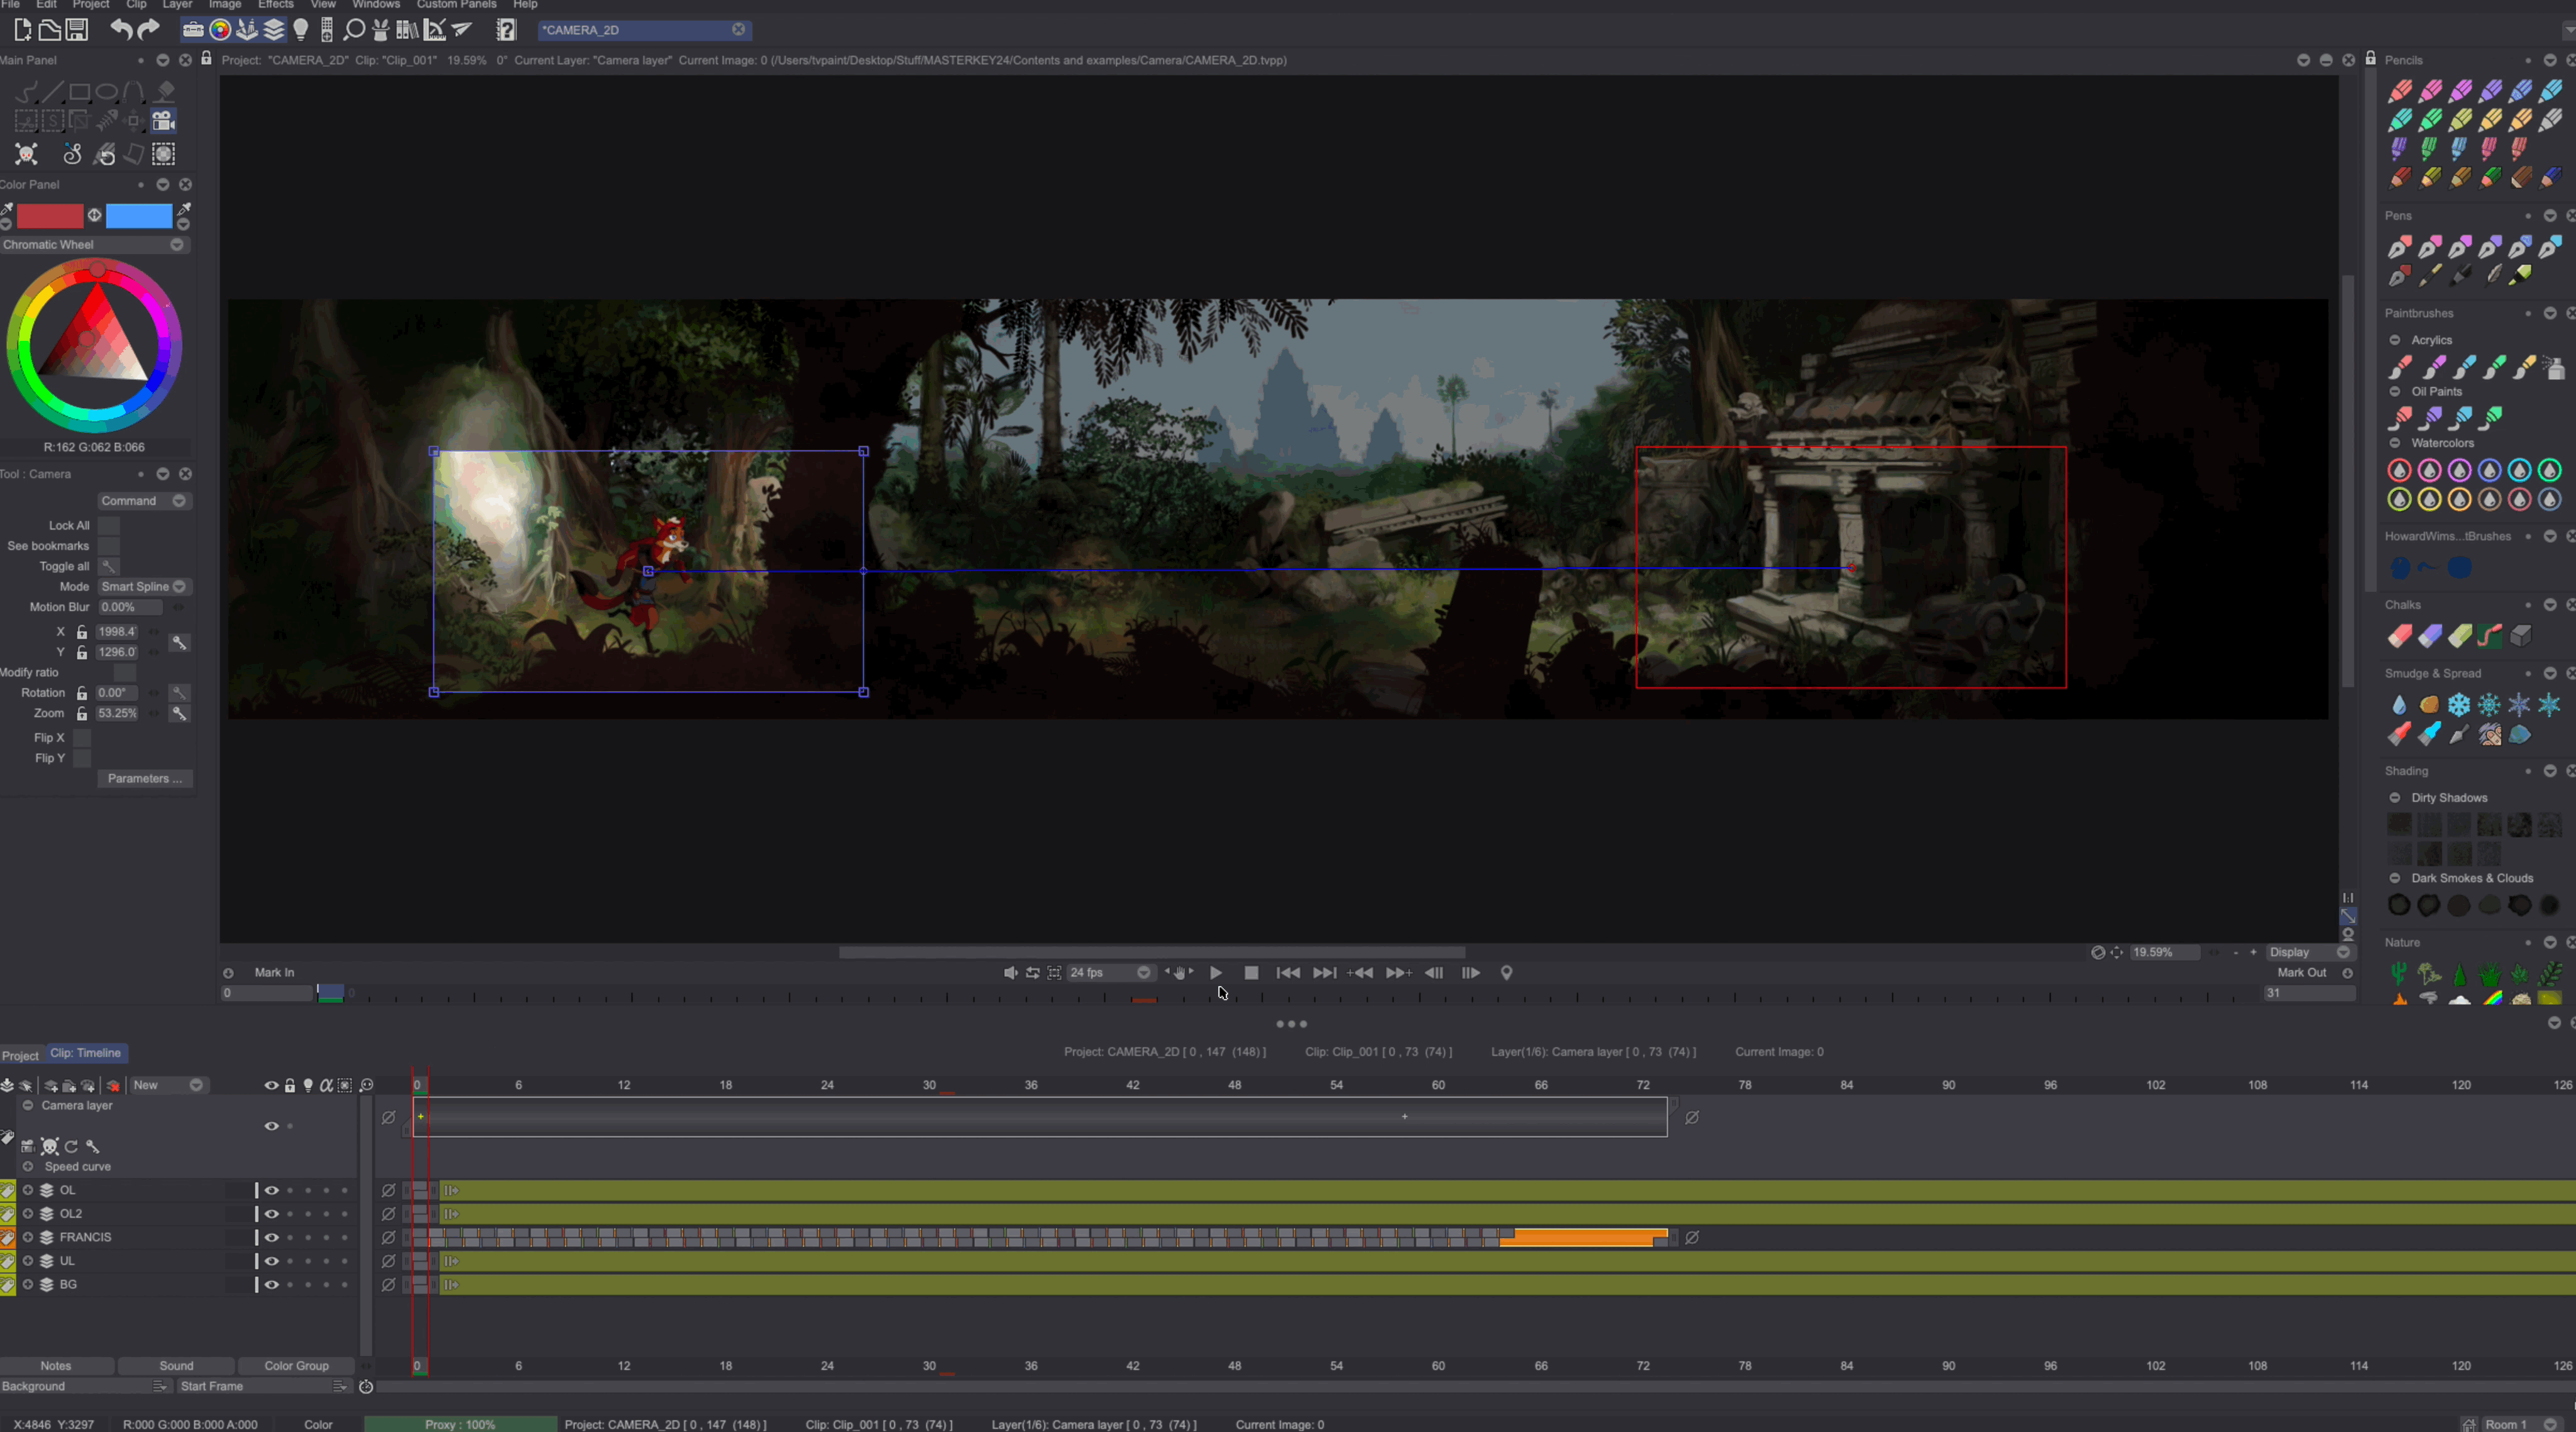This screenshot has width=2576, height=1432.
Task: Open the Color Group section
Action: [x=296, y=1365]
